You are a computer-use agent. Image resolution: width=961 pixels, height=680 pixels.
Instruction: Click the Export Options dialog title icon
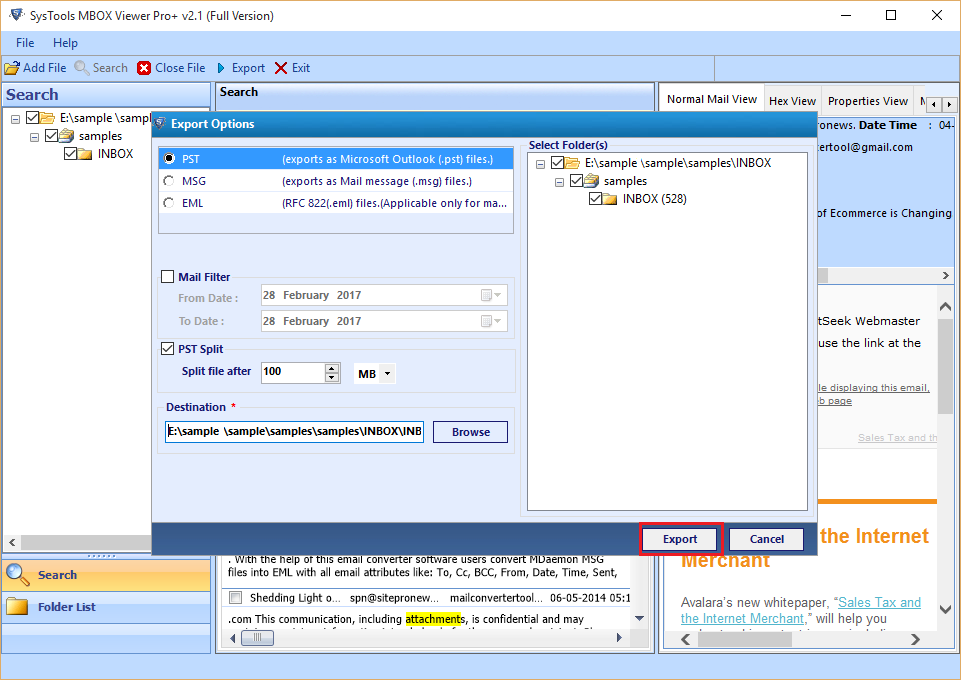pyautogui.click(x=160, y=124)
